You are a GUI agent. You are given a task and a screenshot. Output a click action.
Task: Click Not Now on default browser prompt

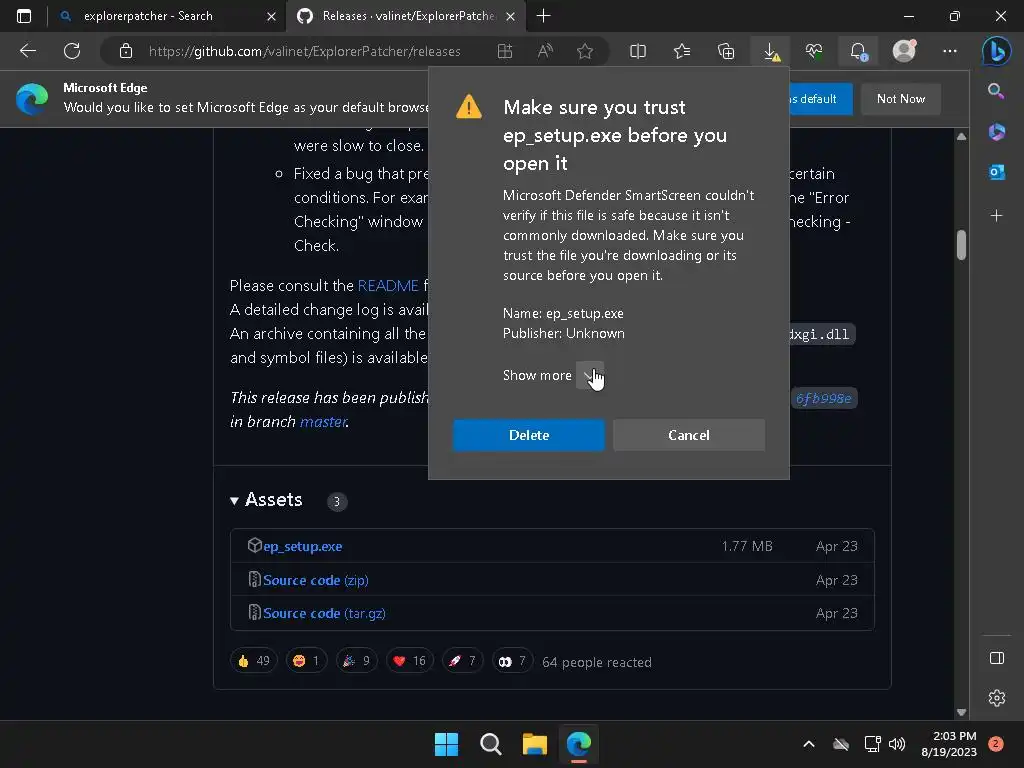[x=901, y=99]
